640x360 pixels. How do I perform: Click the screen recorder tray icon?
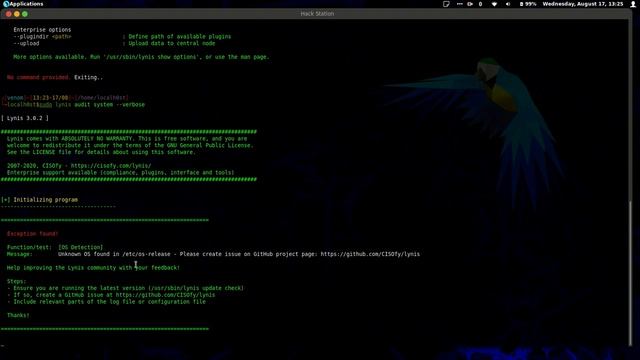click(470, 4)
